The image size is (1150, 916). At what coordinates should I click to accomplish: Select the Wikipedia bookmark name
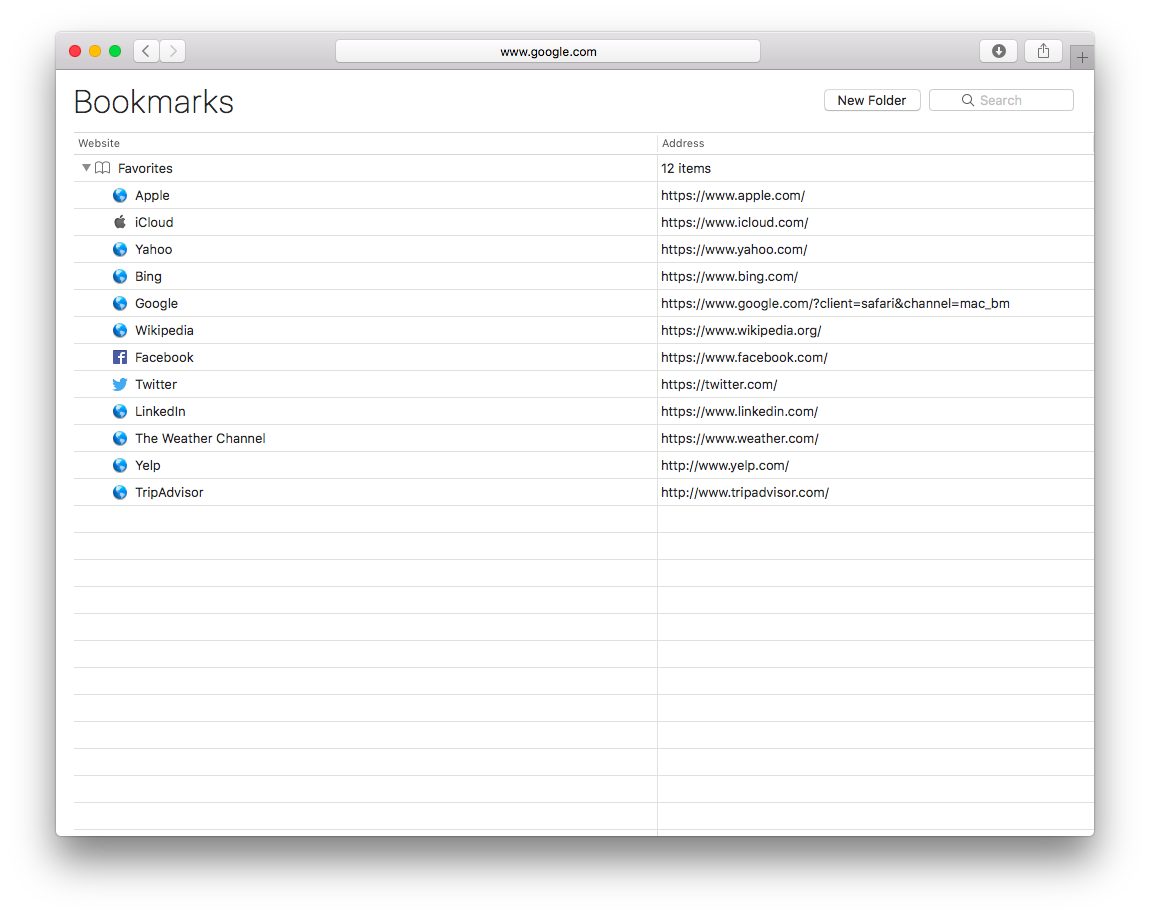pyautogui.click(x=164, y=330)
